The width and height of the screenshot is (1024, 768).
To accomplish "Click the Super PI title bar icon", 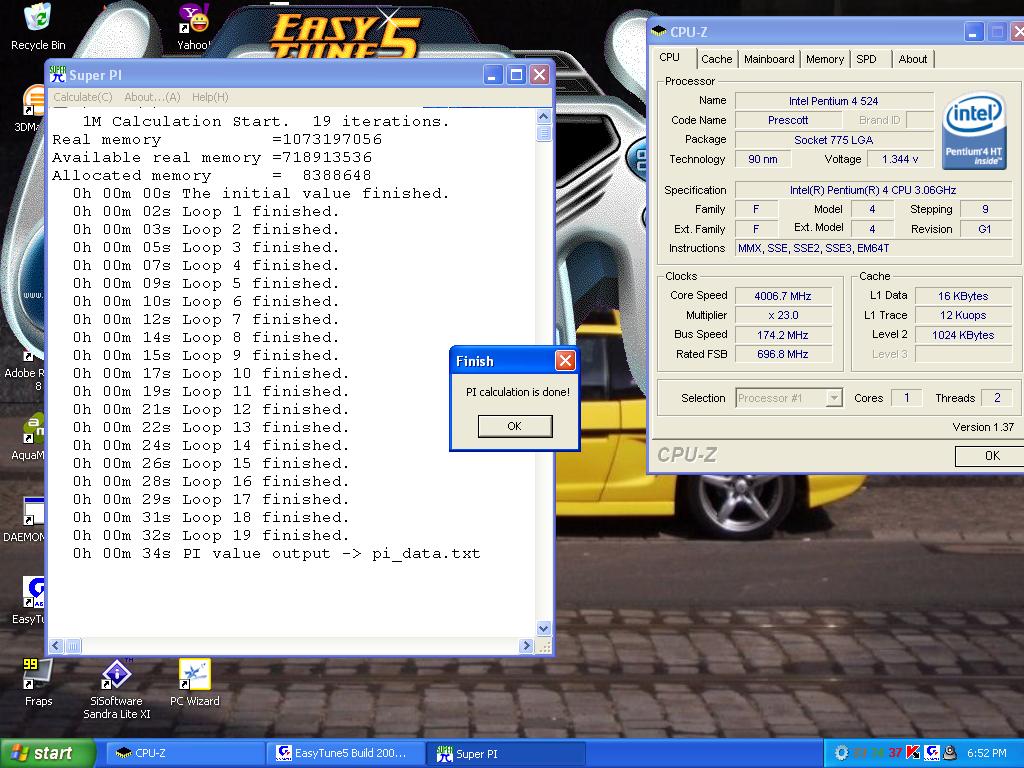I will (x=58, y=74).
